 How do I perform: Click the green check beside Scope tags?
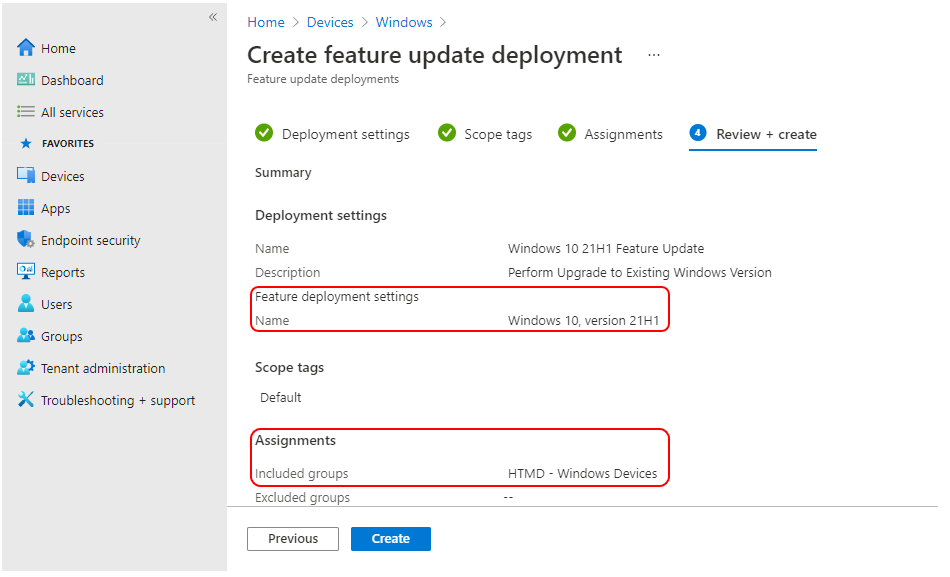coord(447,133)
